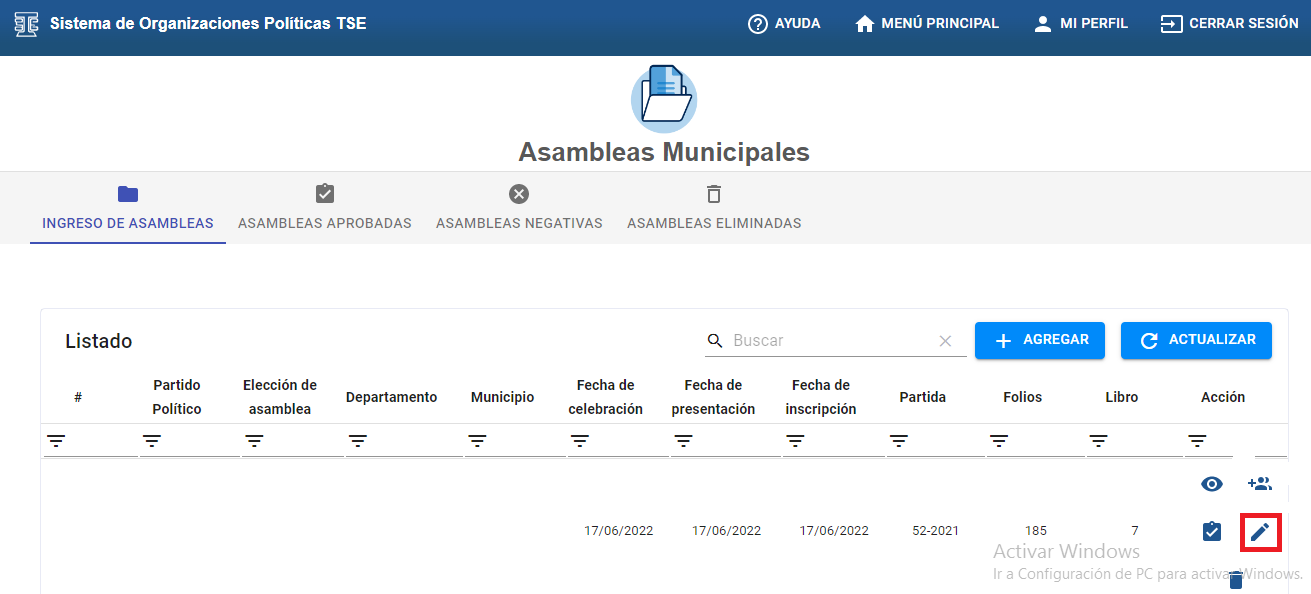The image size is (1311, 594).
Task: Switch to the ASAMBLEAS NEGATIVAS tab
Action: coord(519,208)
